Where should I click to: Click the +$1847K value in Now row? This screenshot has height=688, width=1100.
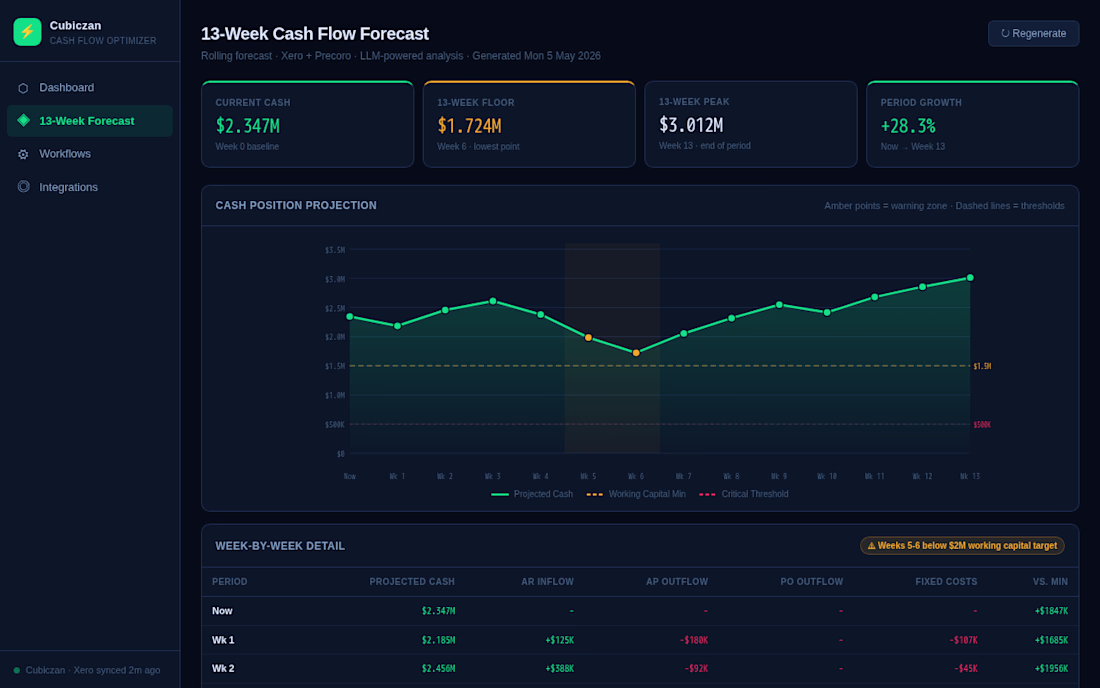click(1052, 612)
